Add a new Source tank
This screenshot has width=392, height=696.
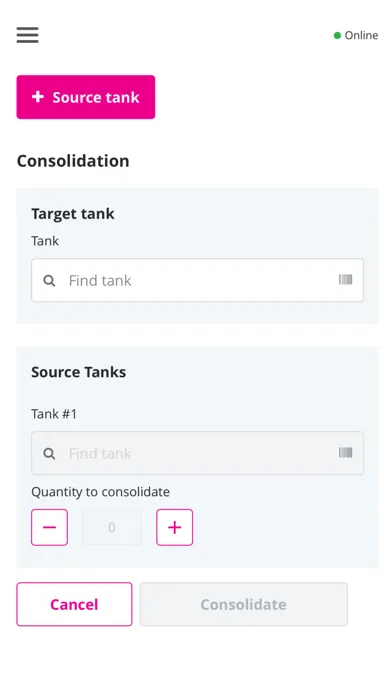point(86,97)
